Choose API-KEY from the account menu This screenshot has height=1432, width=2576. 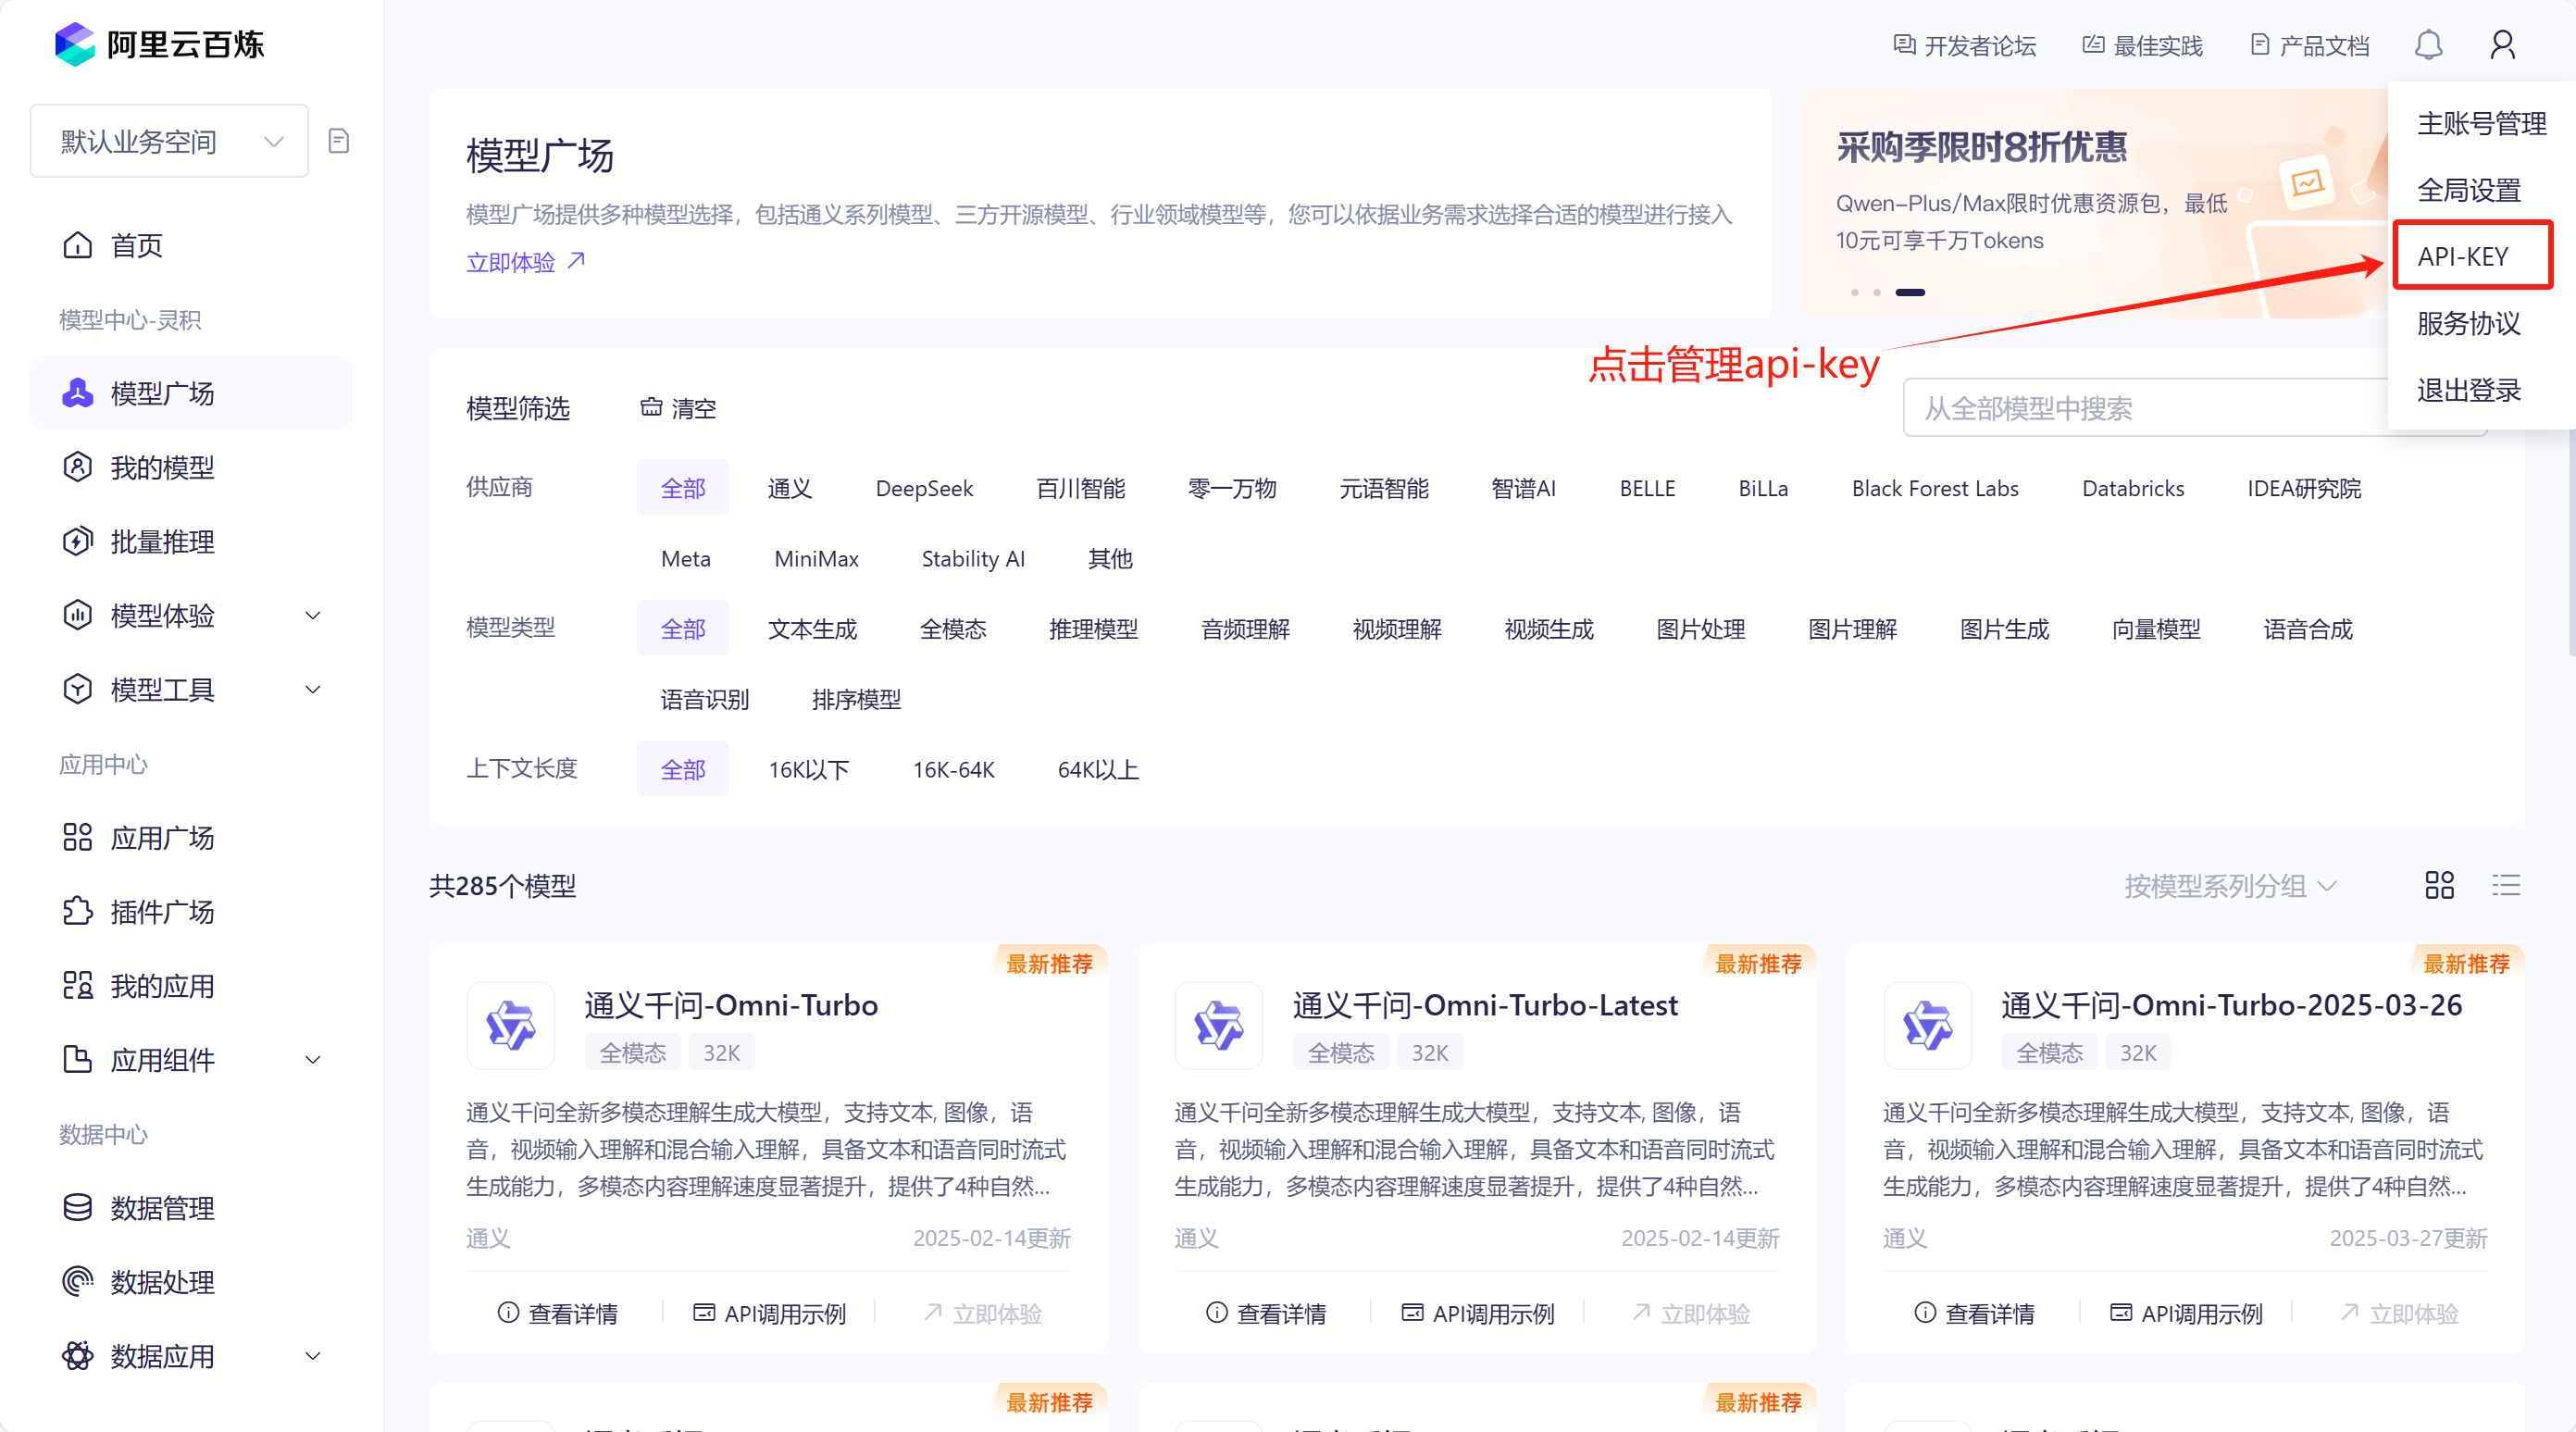click(2462, 256)
